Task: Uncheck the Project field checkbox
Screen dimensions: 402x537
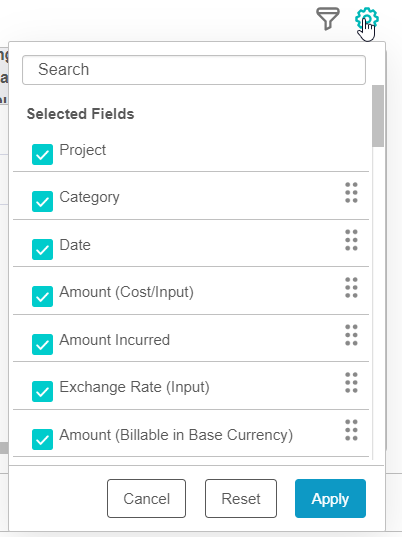Action: pos(42,154)
